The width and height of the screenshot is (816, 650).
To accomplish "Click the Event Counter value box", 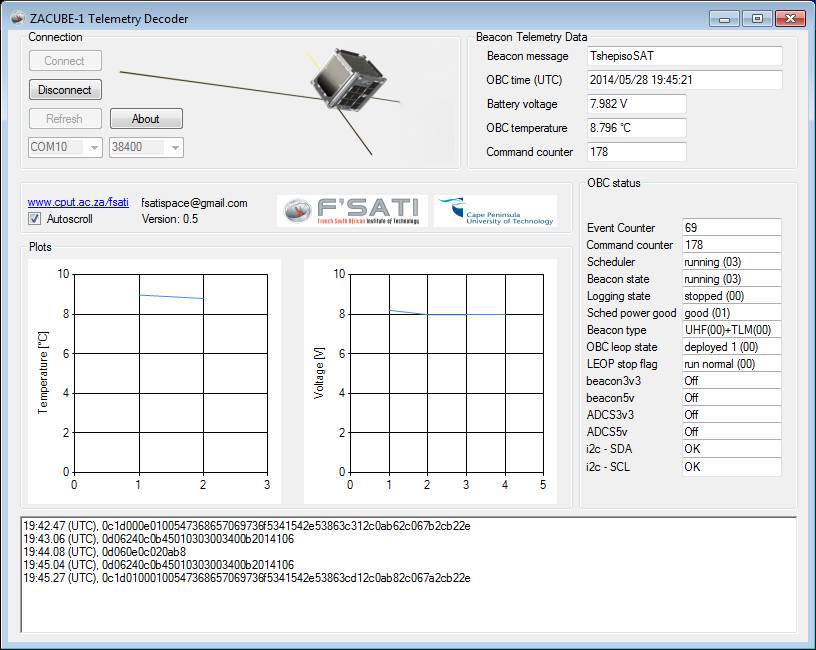I will click(x=732, y=227).
